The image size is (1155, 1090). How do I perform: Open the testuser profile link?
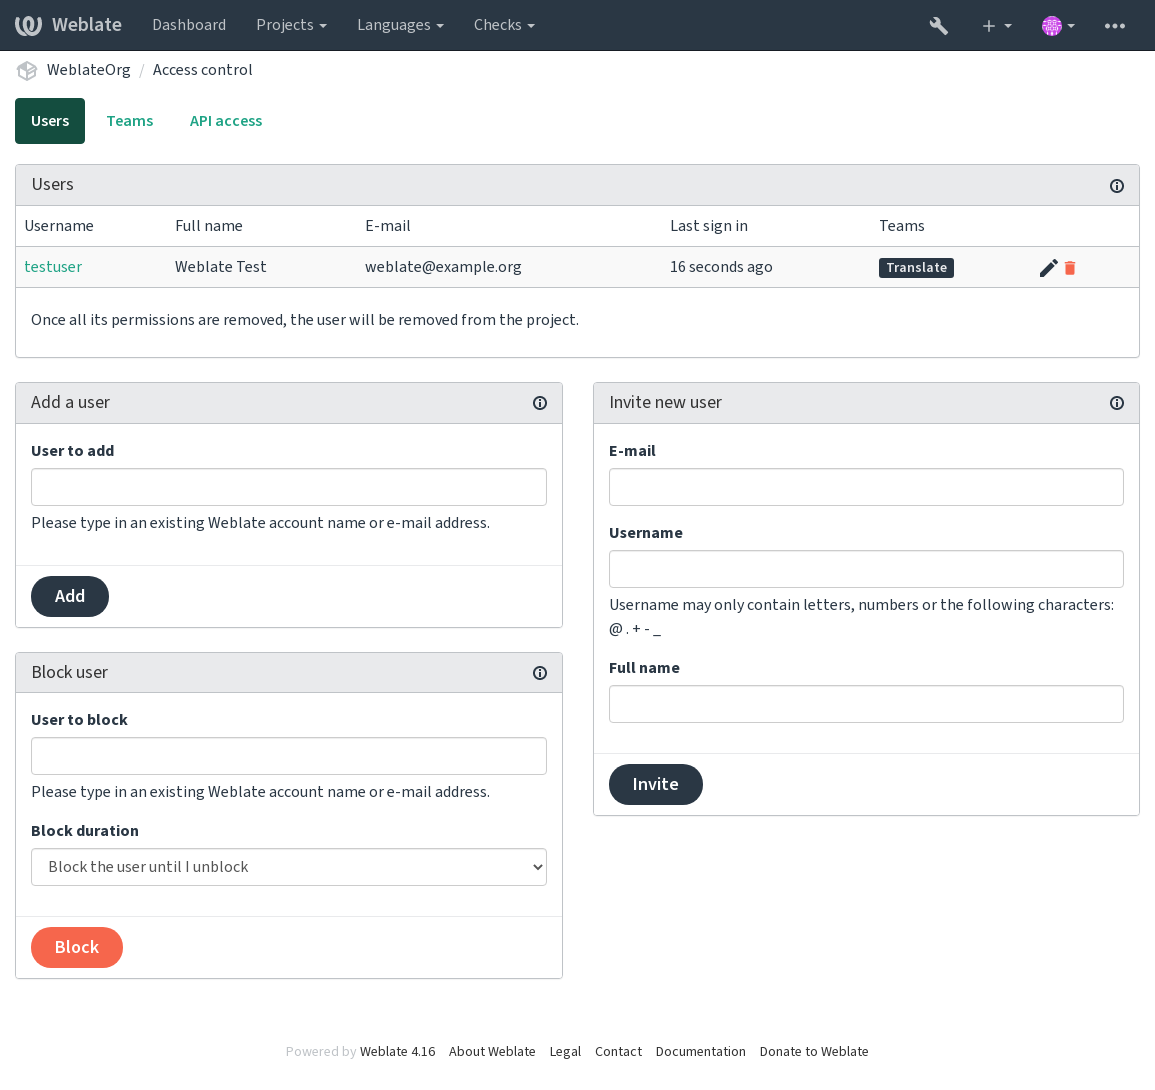pyautogui.click(x=53, y=267)
